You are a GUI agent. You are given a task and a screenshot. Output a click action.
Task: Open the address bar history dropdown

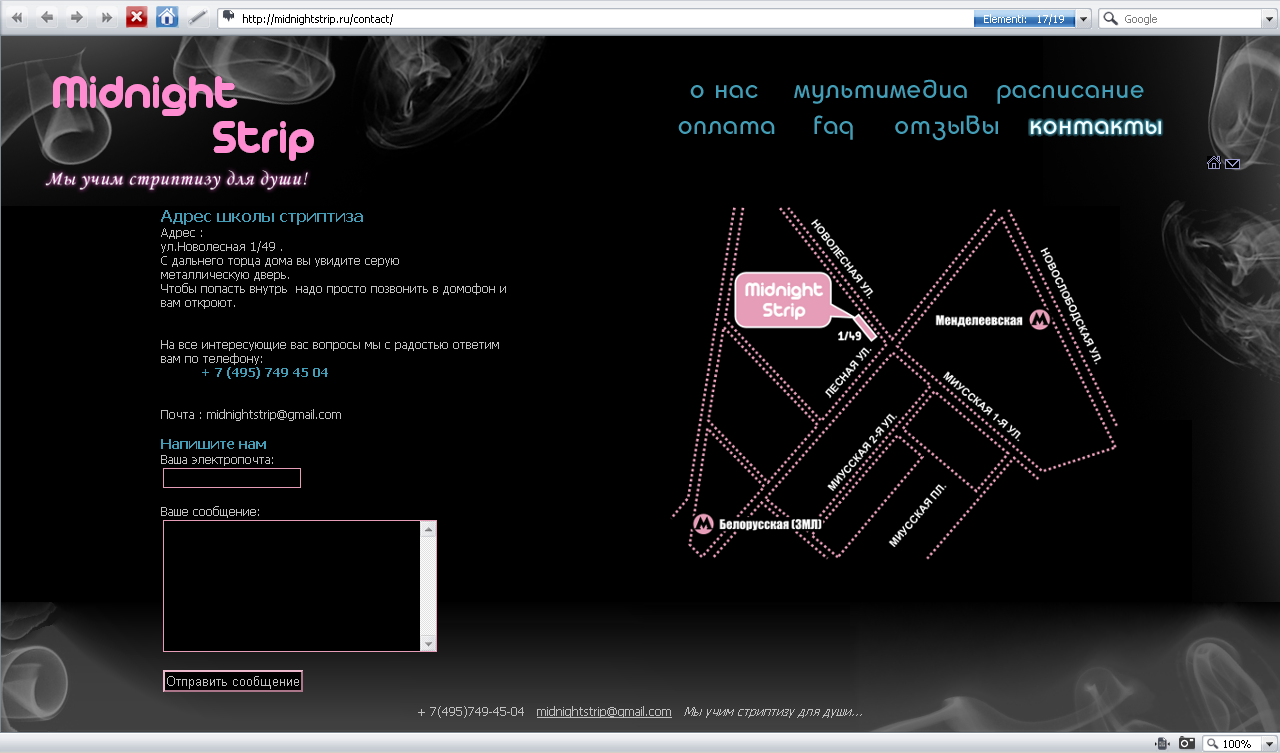tap(1084, 19)
